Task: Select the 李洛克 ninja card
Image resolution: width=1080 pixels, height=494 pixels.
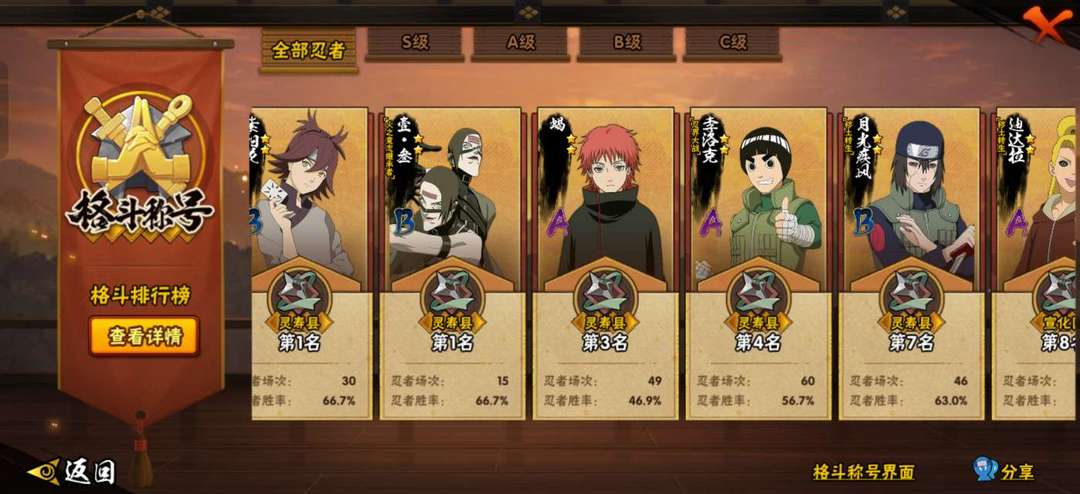Action: click(758, 263)
